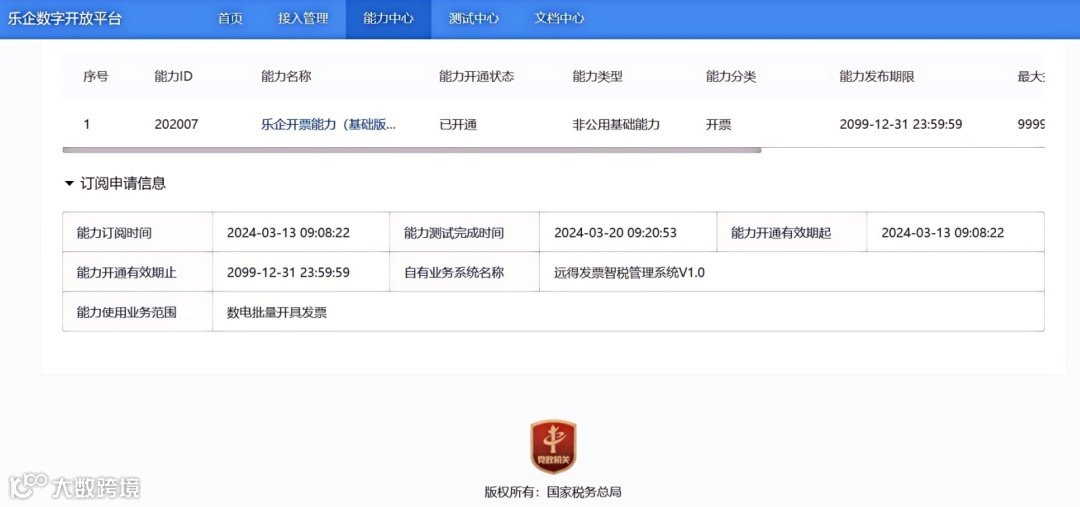This screenshot has width=1080, height=507.
Task: Click the 能力分类 column header
Action: tap(731, 76)
